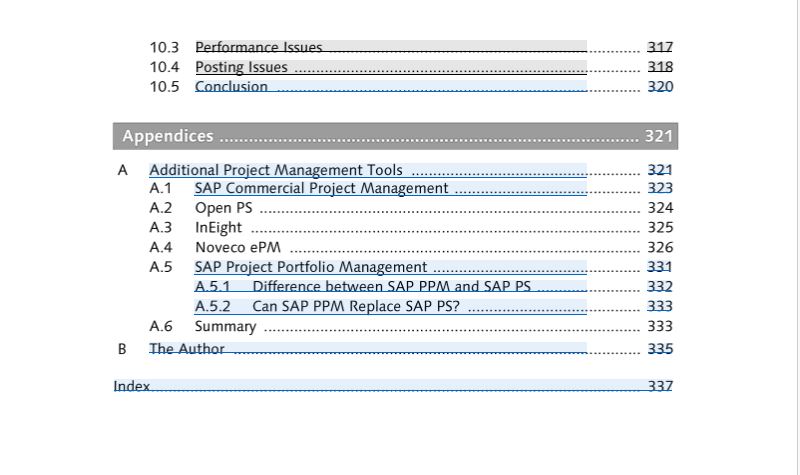
Task: Jump to page 323
Action: pos(660,188)
